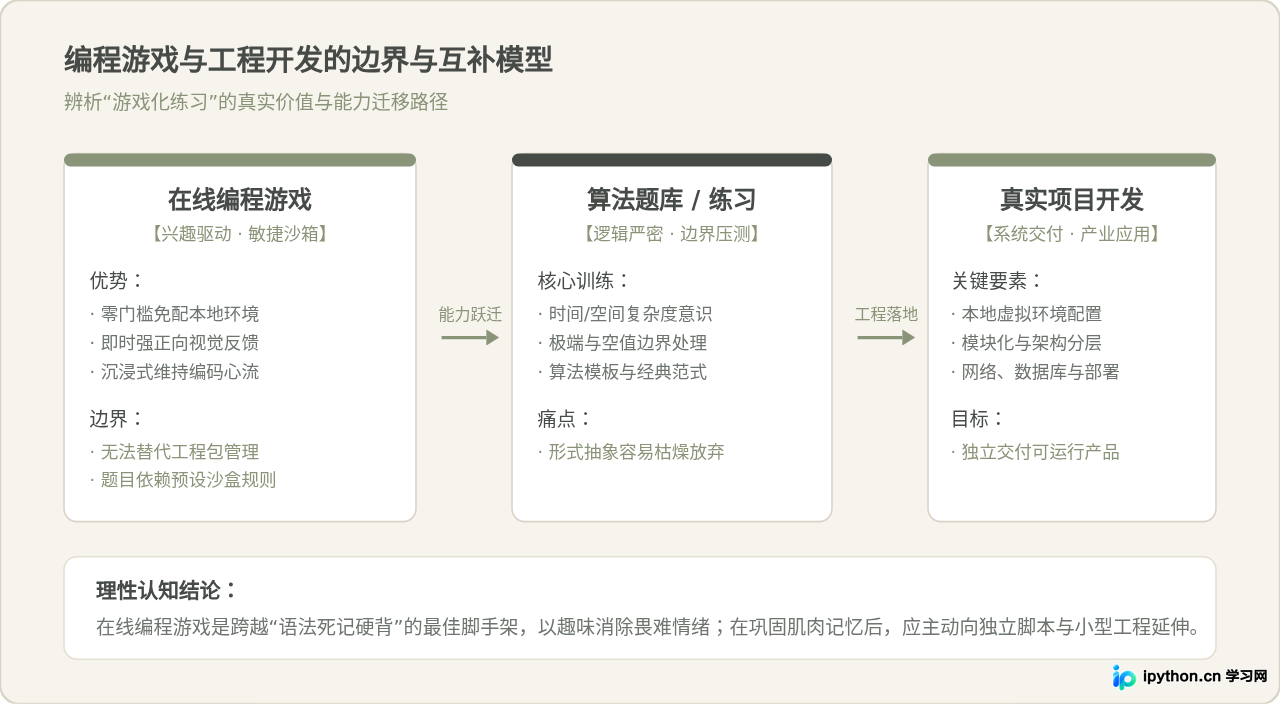Click the '优势：' label
The width and height of the screenshot is (1280, 704).
(x=117, y=280)
